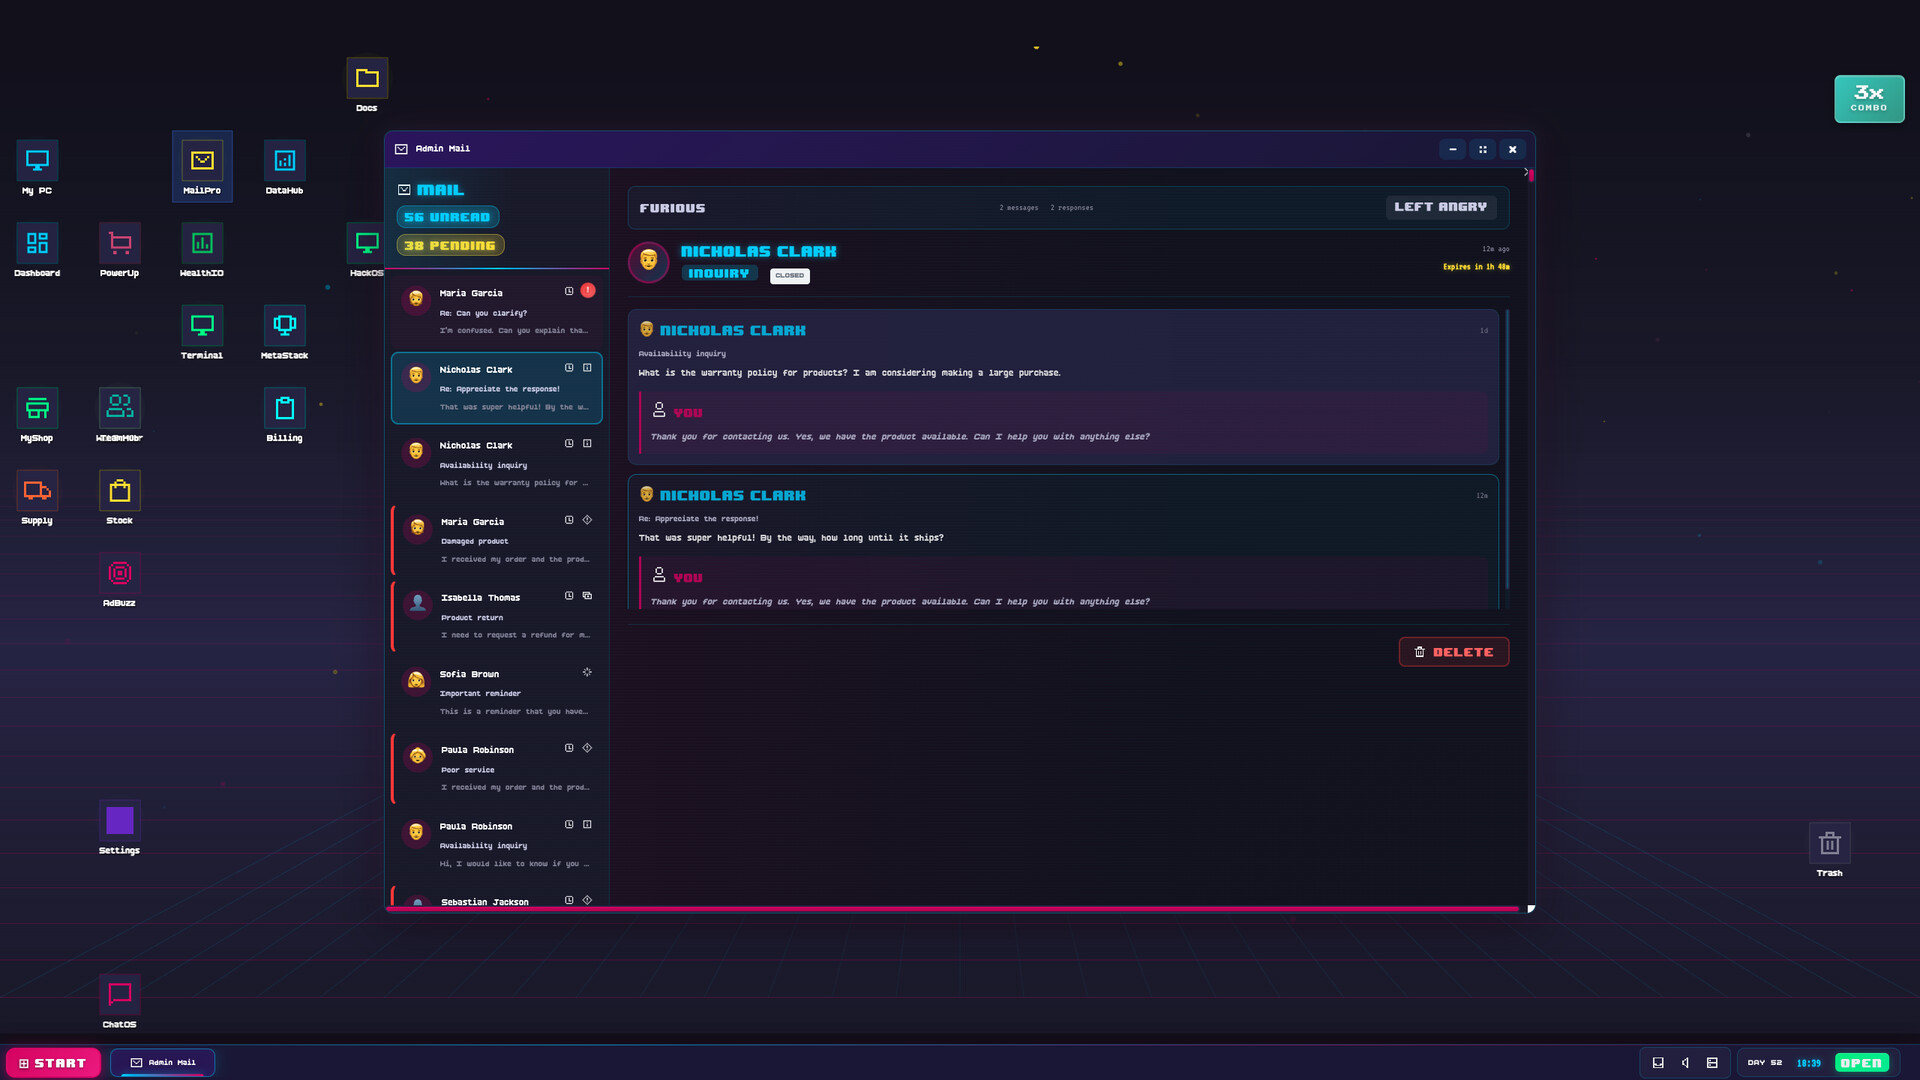Switch to the Admin Mail taskbar tab
Screen dimensions: 1920x1080
click(162, 1062)
